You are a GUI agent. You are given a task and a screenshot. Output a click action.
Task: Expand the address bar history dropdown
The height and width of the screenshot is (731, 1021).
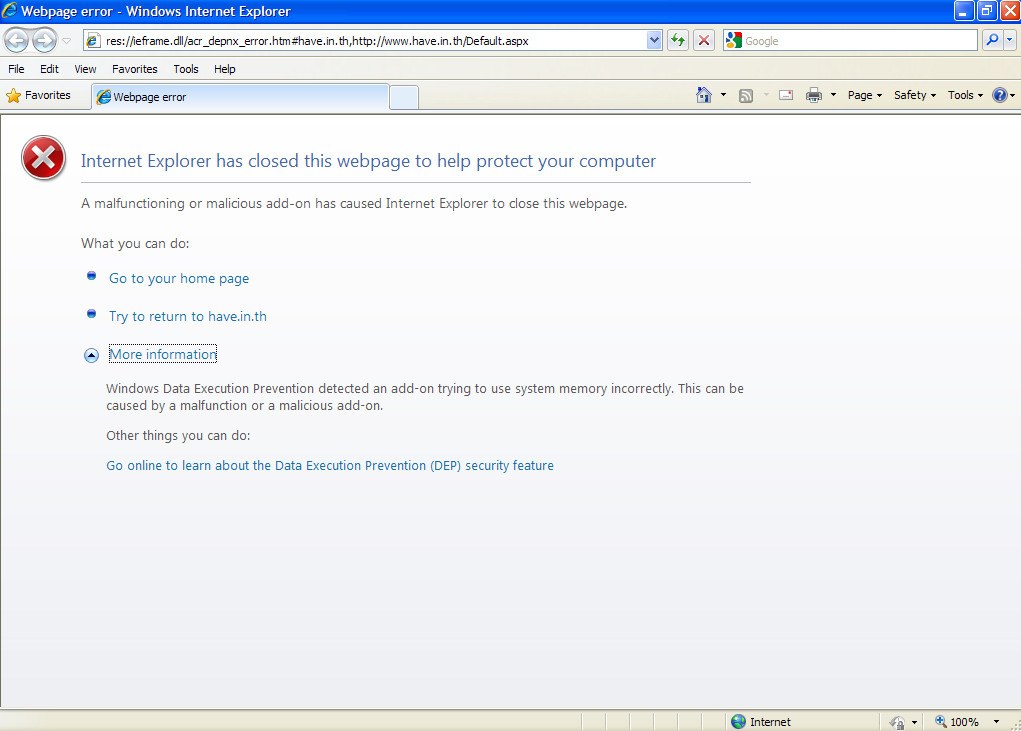(x=654, y=40)
